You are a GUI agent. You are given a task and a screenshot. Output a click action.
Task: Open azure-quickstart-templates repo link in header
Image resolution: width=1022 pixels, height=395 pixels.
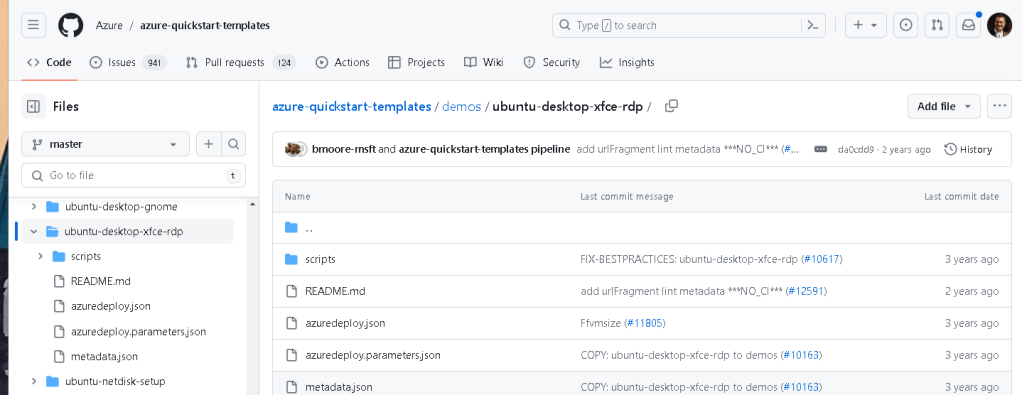205,25
